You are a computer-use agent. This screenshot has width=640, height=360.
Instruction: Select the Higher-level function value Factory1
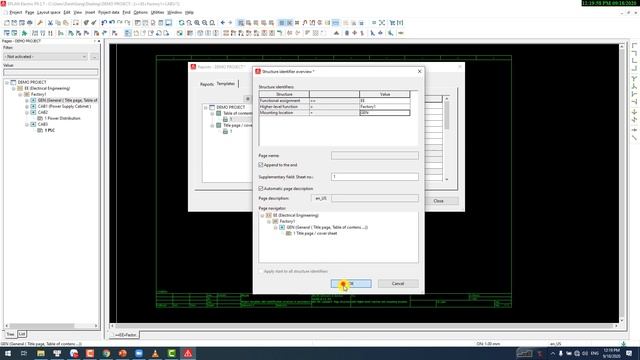pos(384,107)
